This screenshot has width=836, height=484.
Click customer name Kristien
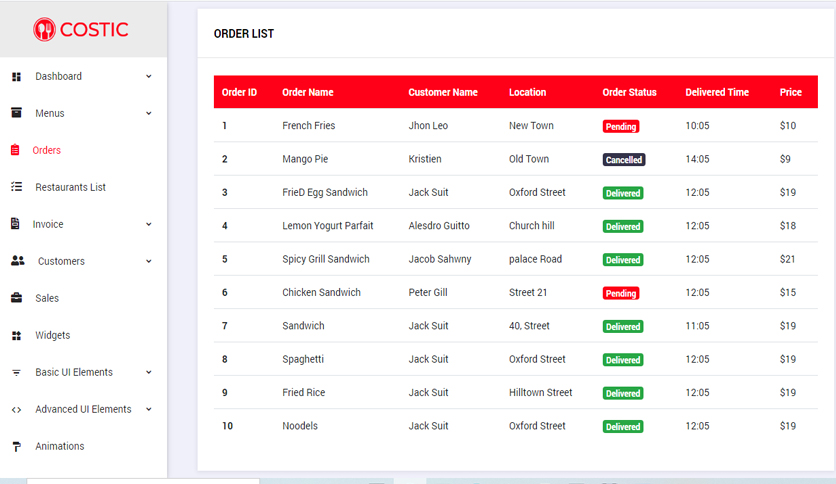[x=425, y=159]
